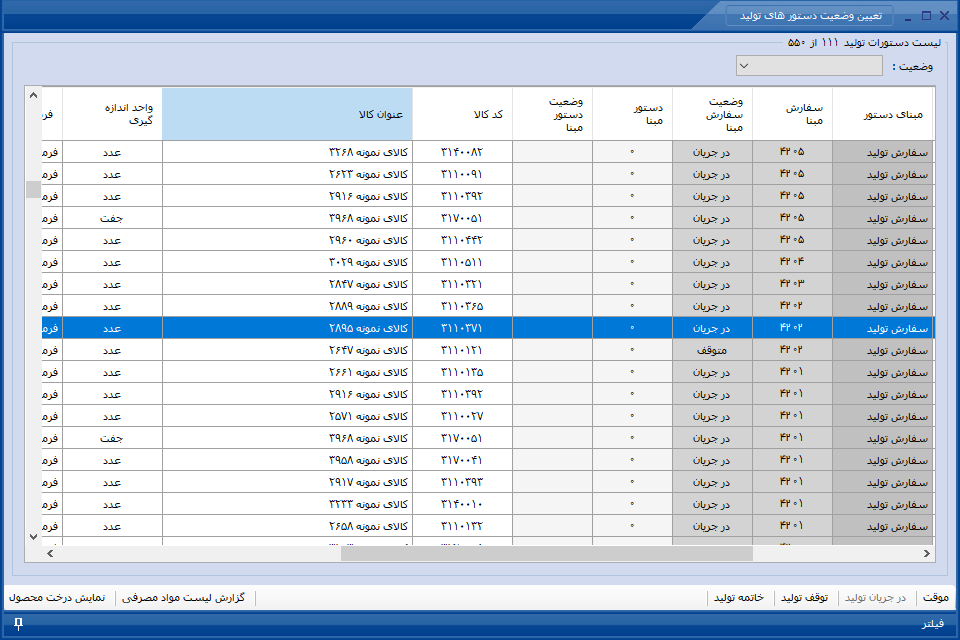
Task: Click the خاتمه تولید button
Action: (x=738, y=597)
